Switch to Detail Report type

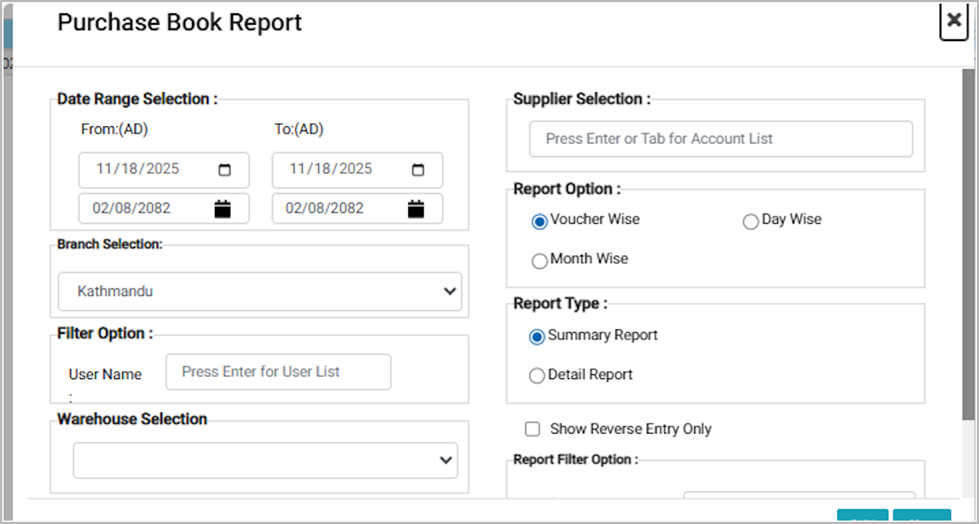[x=537, y=376]
